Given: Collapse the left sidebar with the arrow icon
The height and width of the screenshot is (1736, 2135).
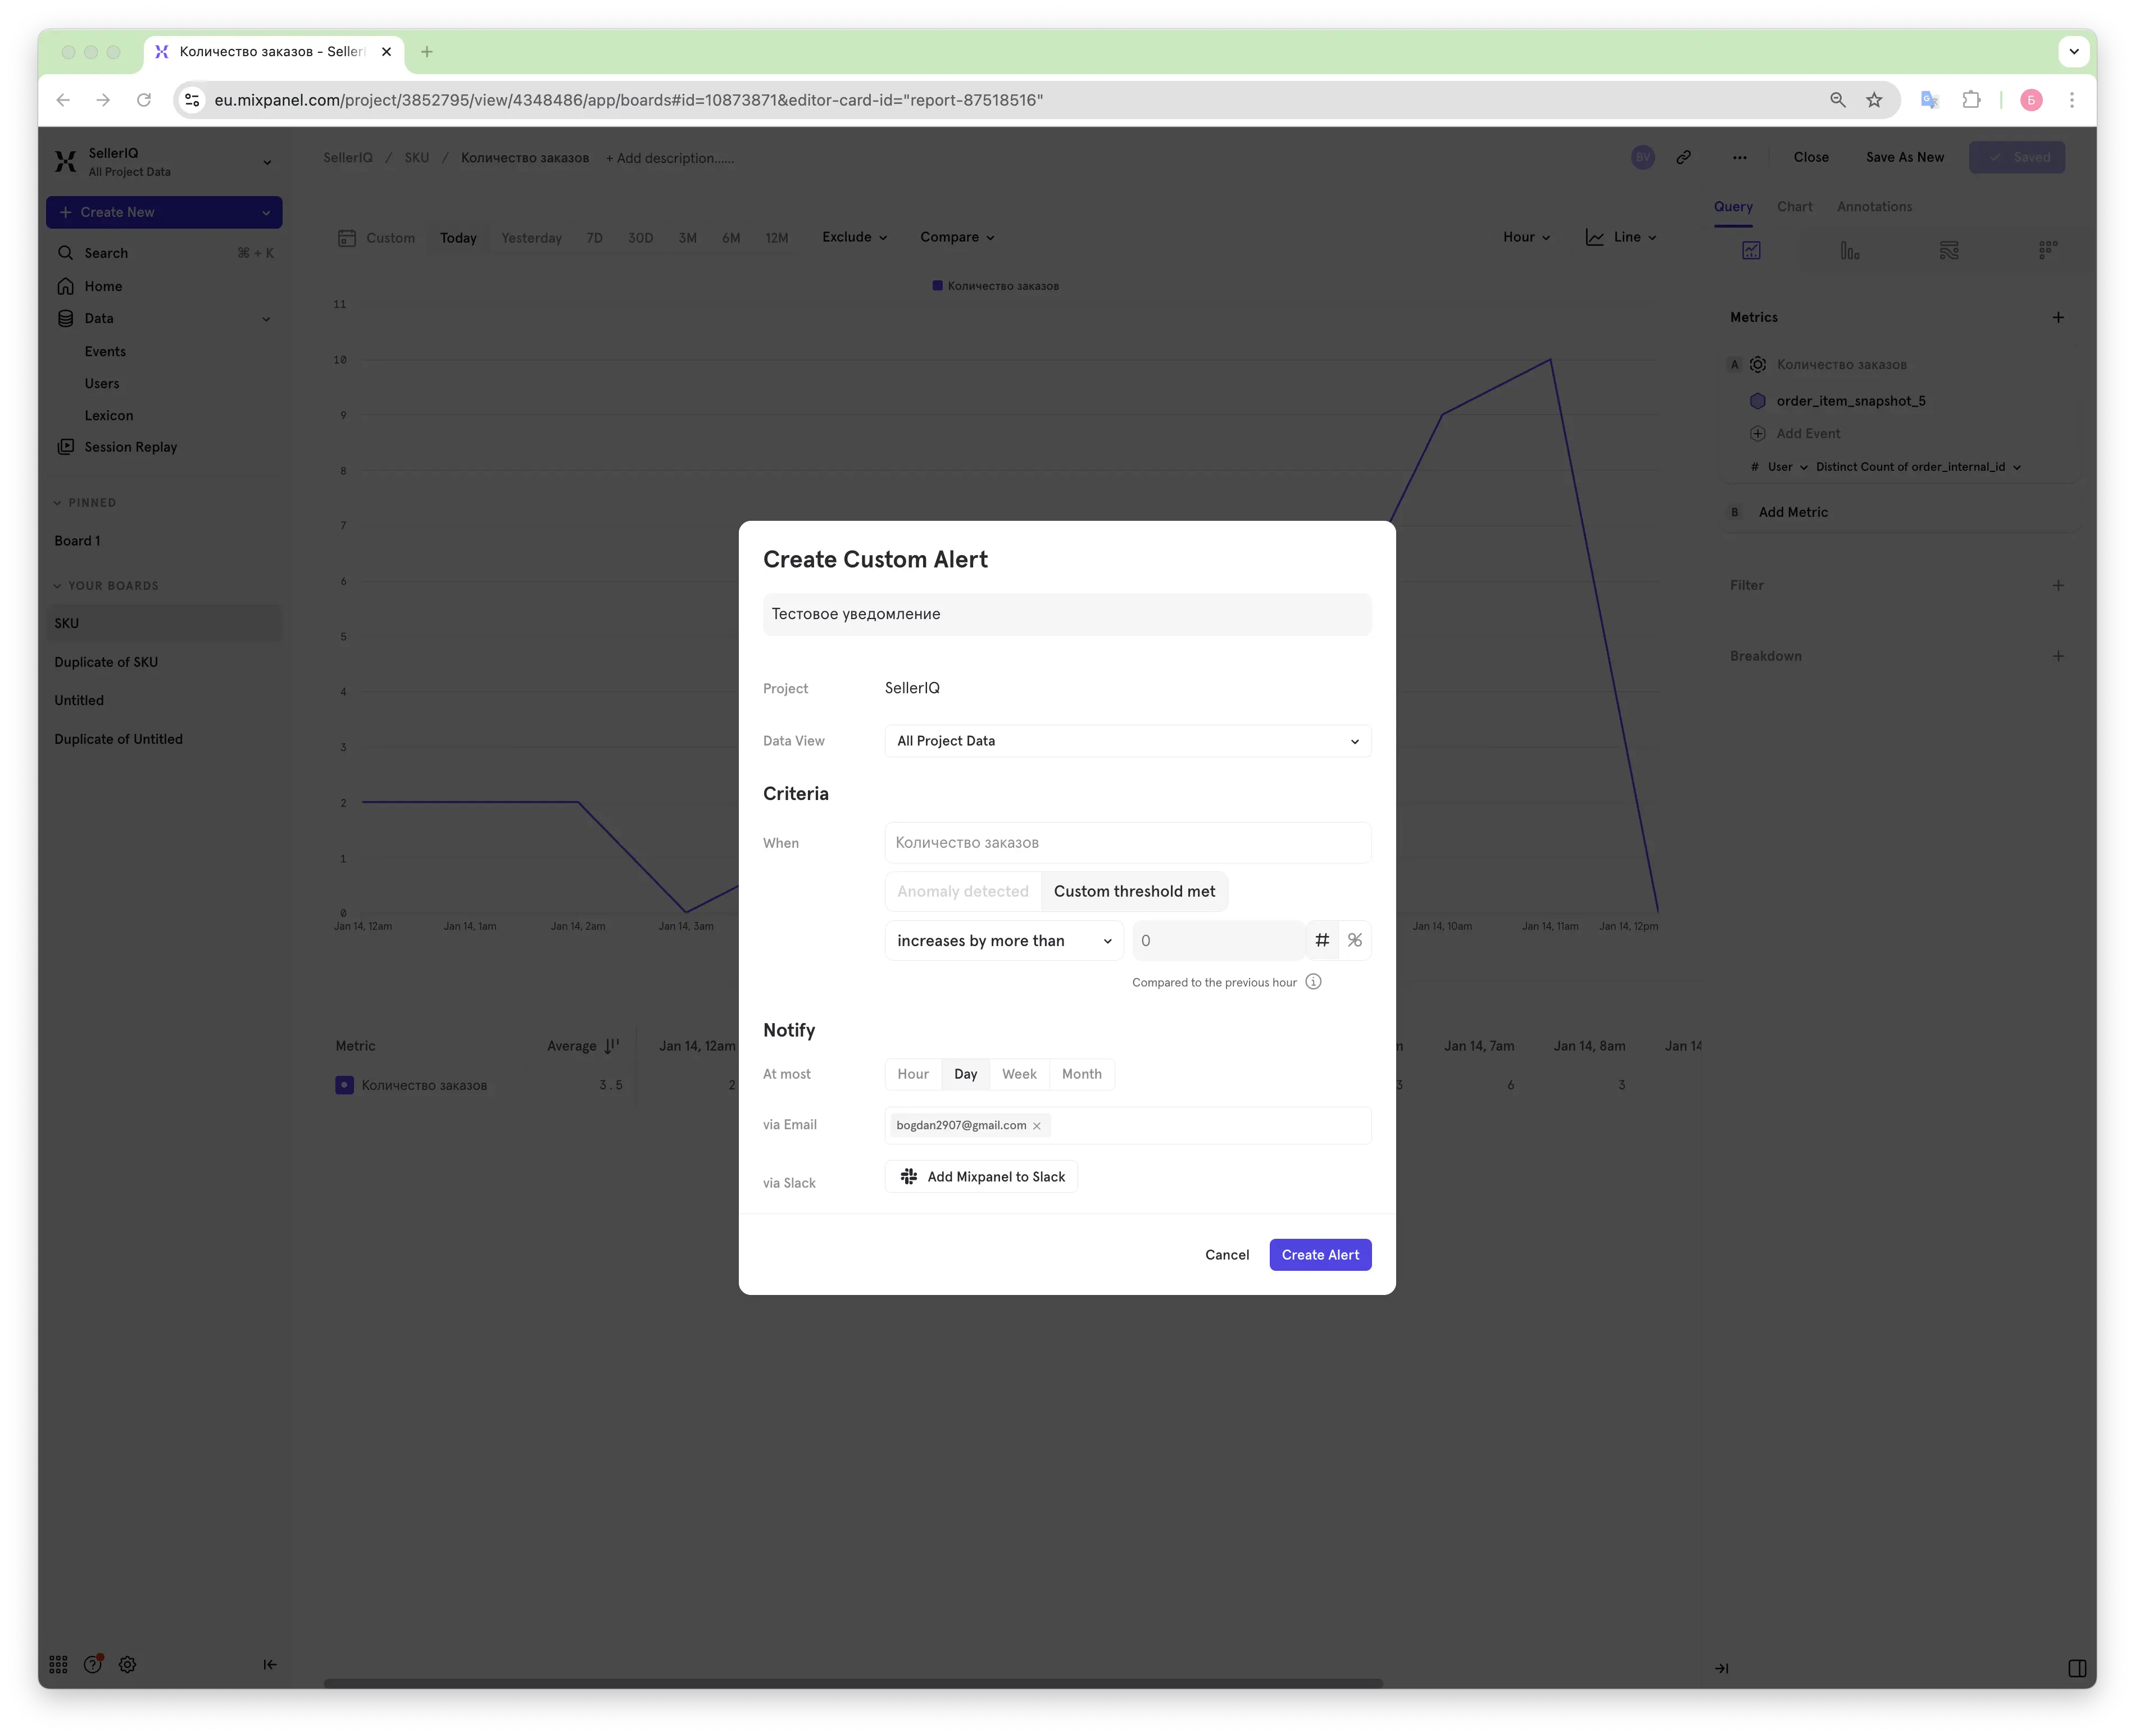Looking at the screenshot, I should 270,1664.
